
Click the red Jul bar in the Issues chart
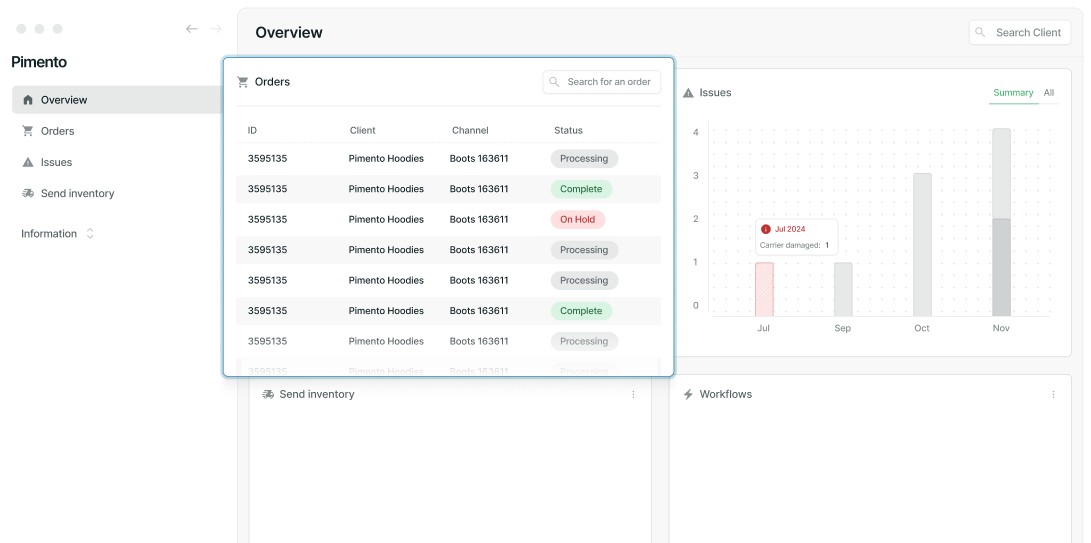tap(764, 290)
